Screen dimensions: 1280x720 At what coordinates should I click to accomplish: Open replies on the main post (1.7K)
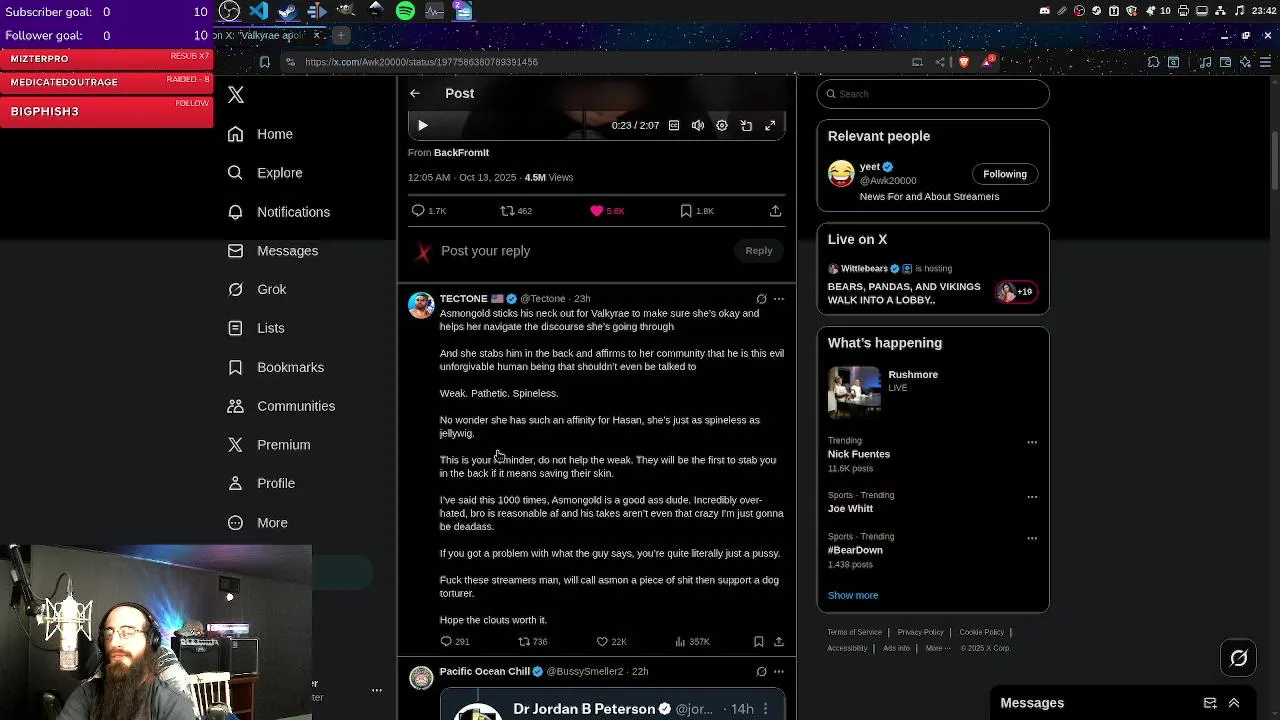point(428,211)
